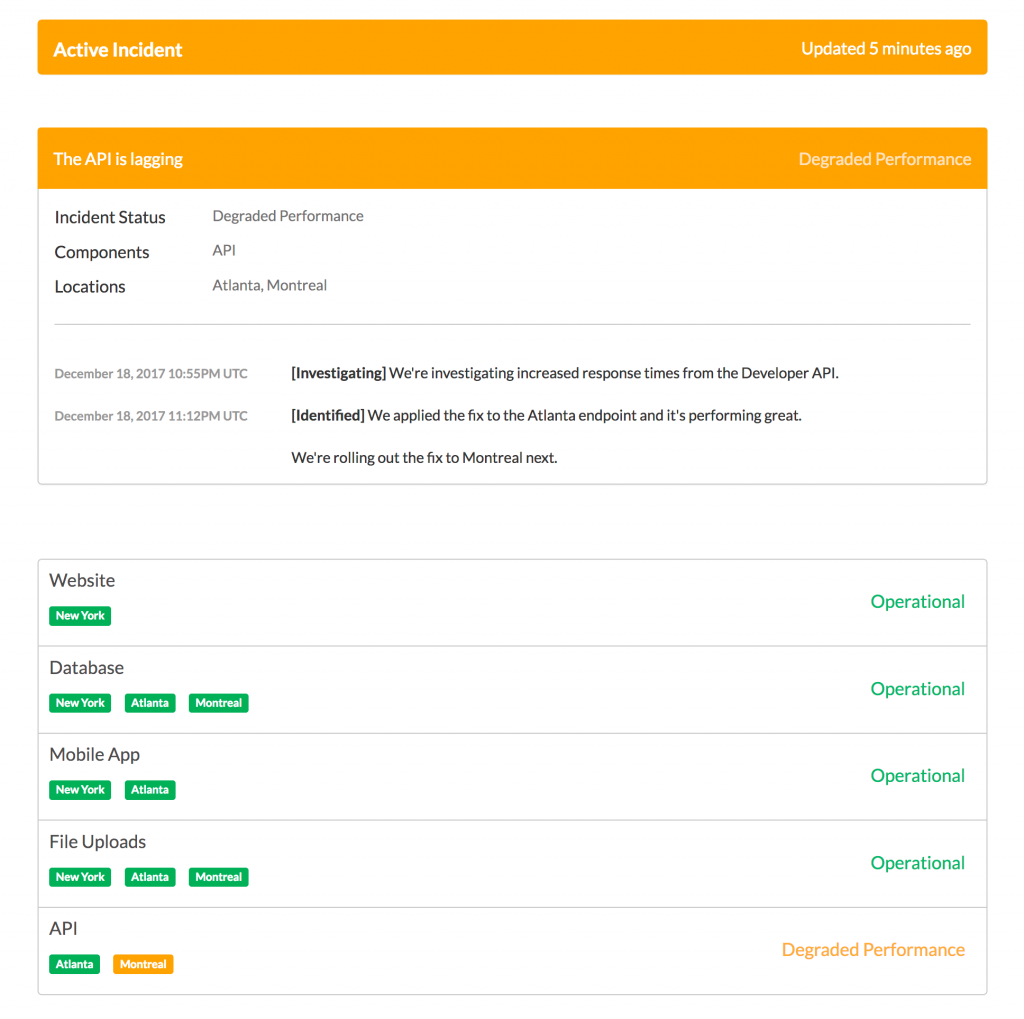
Task: Click the Investigating update entry
Action: 564,372
